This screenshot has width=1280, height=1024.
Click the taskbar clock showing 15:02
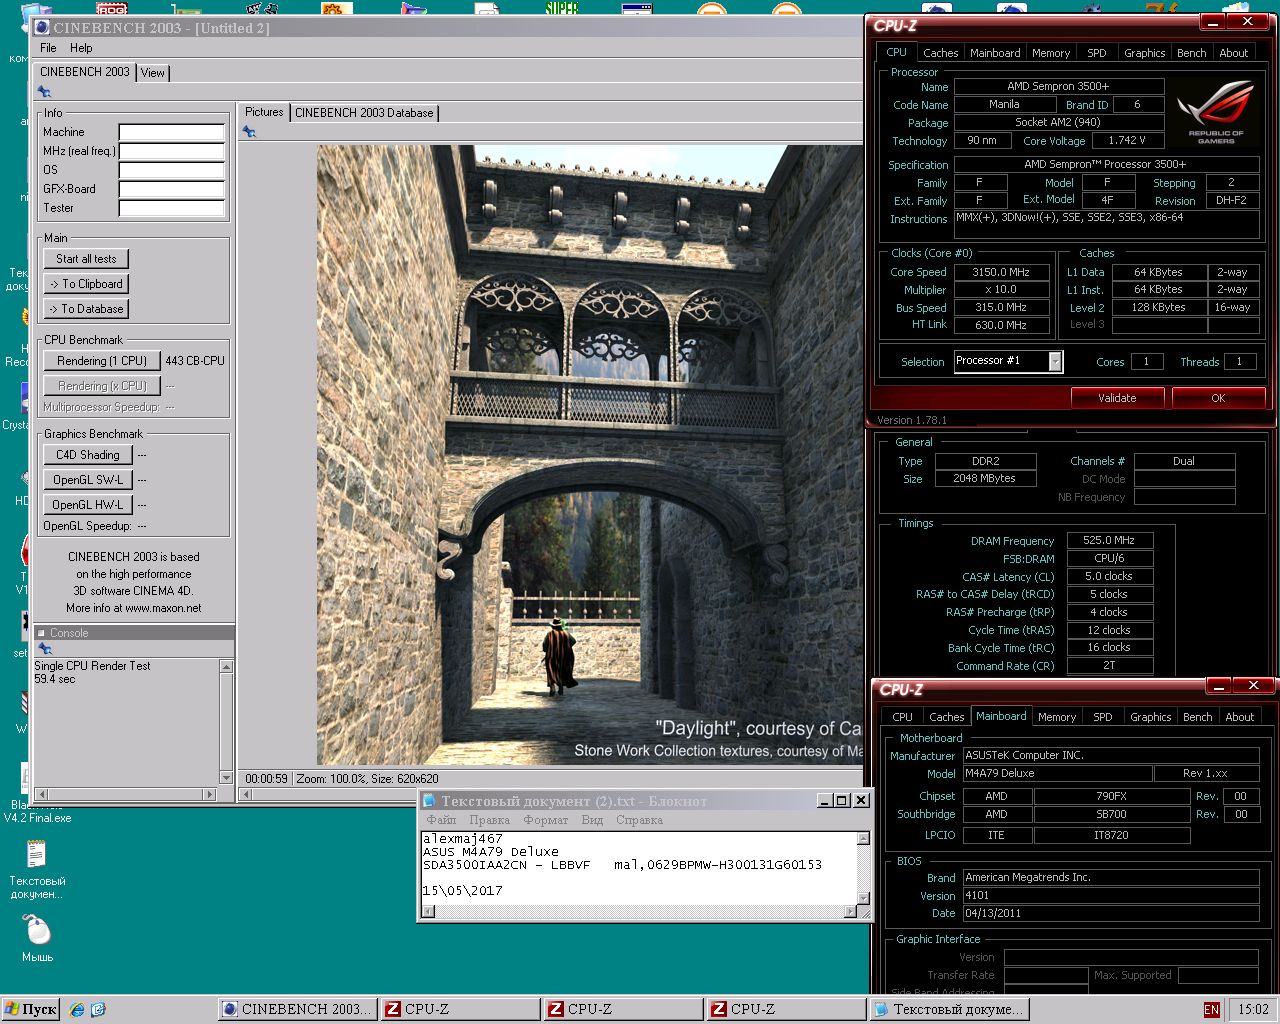1253,1010
